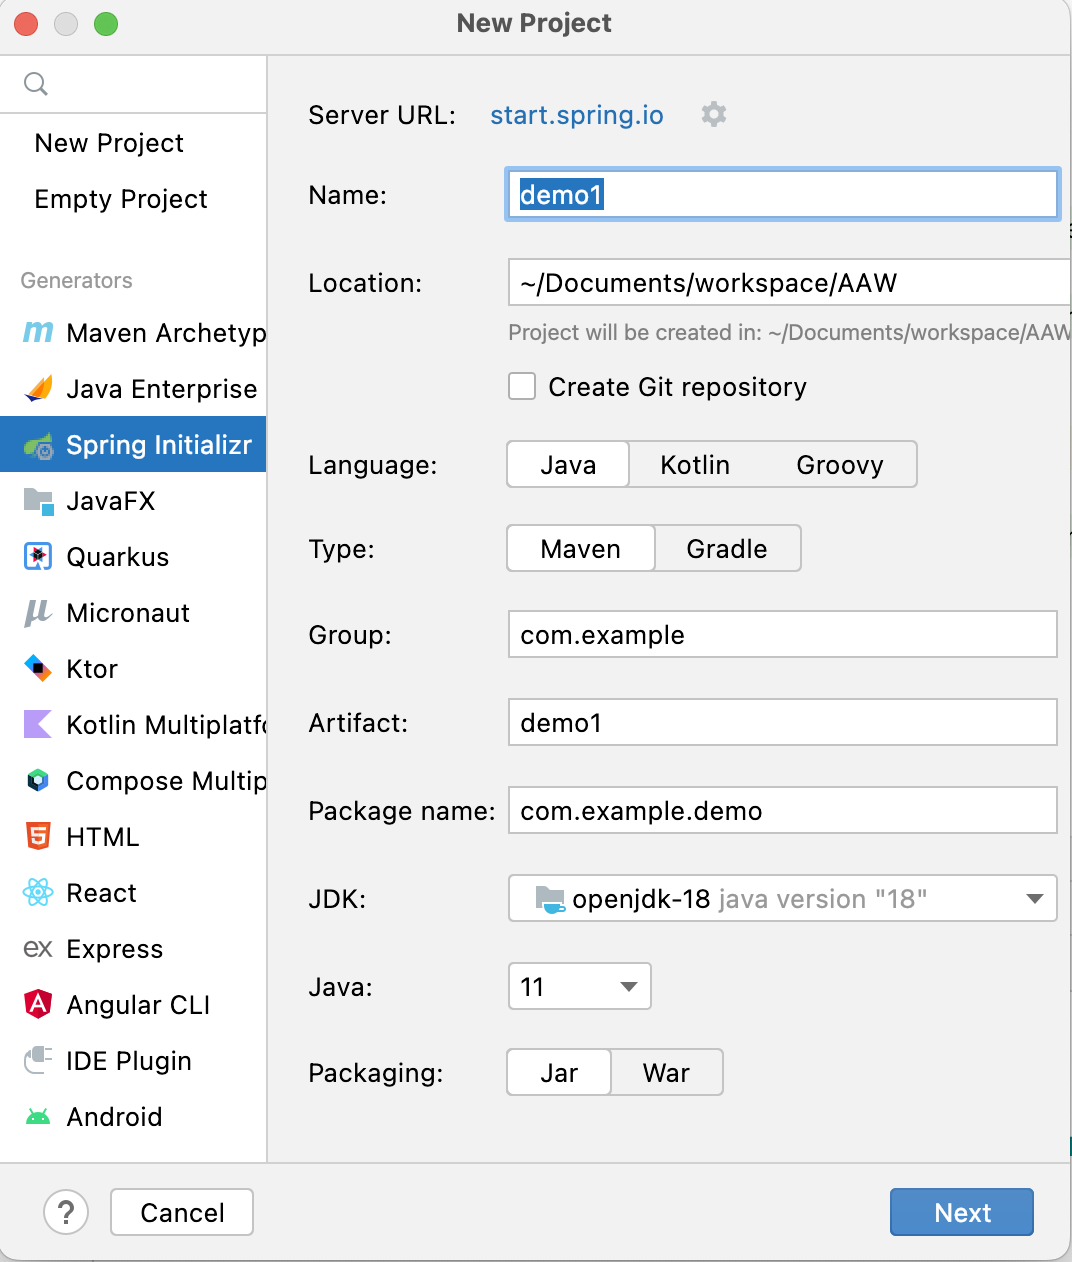
Task: Open the start.spring.io server link
Action: tap(577, 115)
